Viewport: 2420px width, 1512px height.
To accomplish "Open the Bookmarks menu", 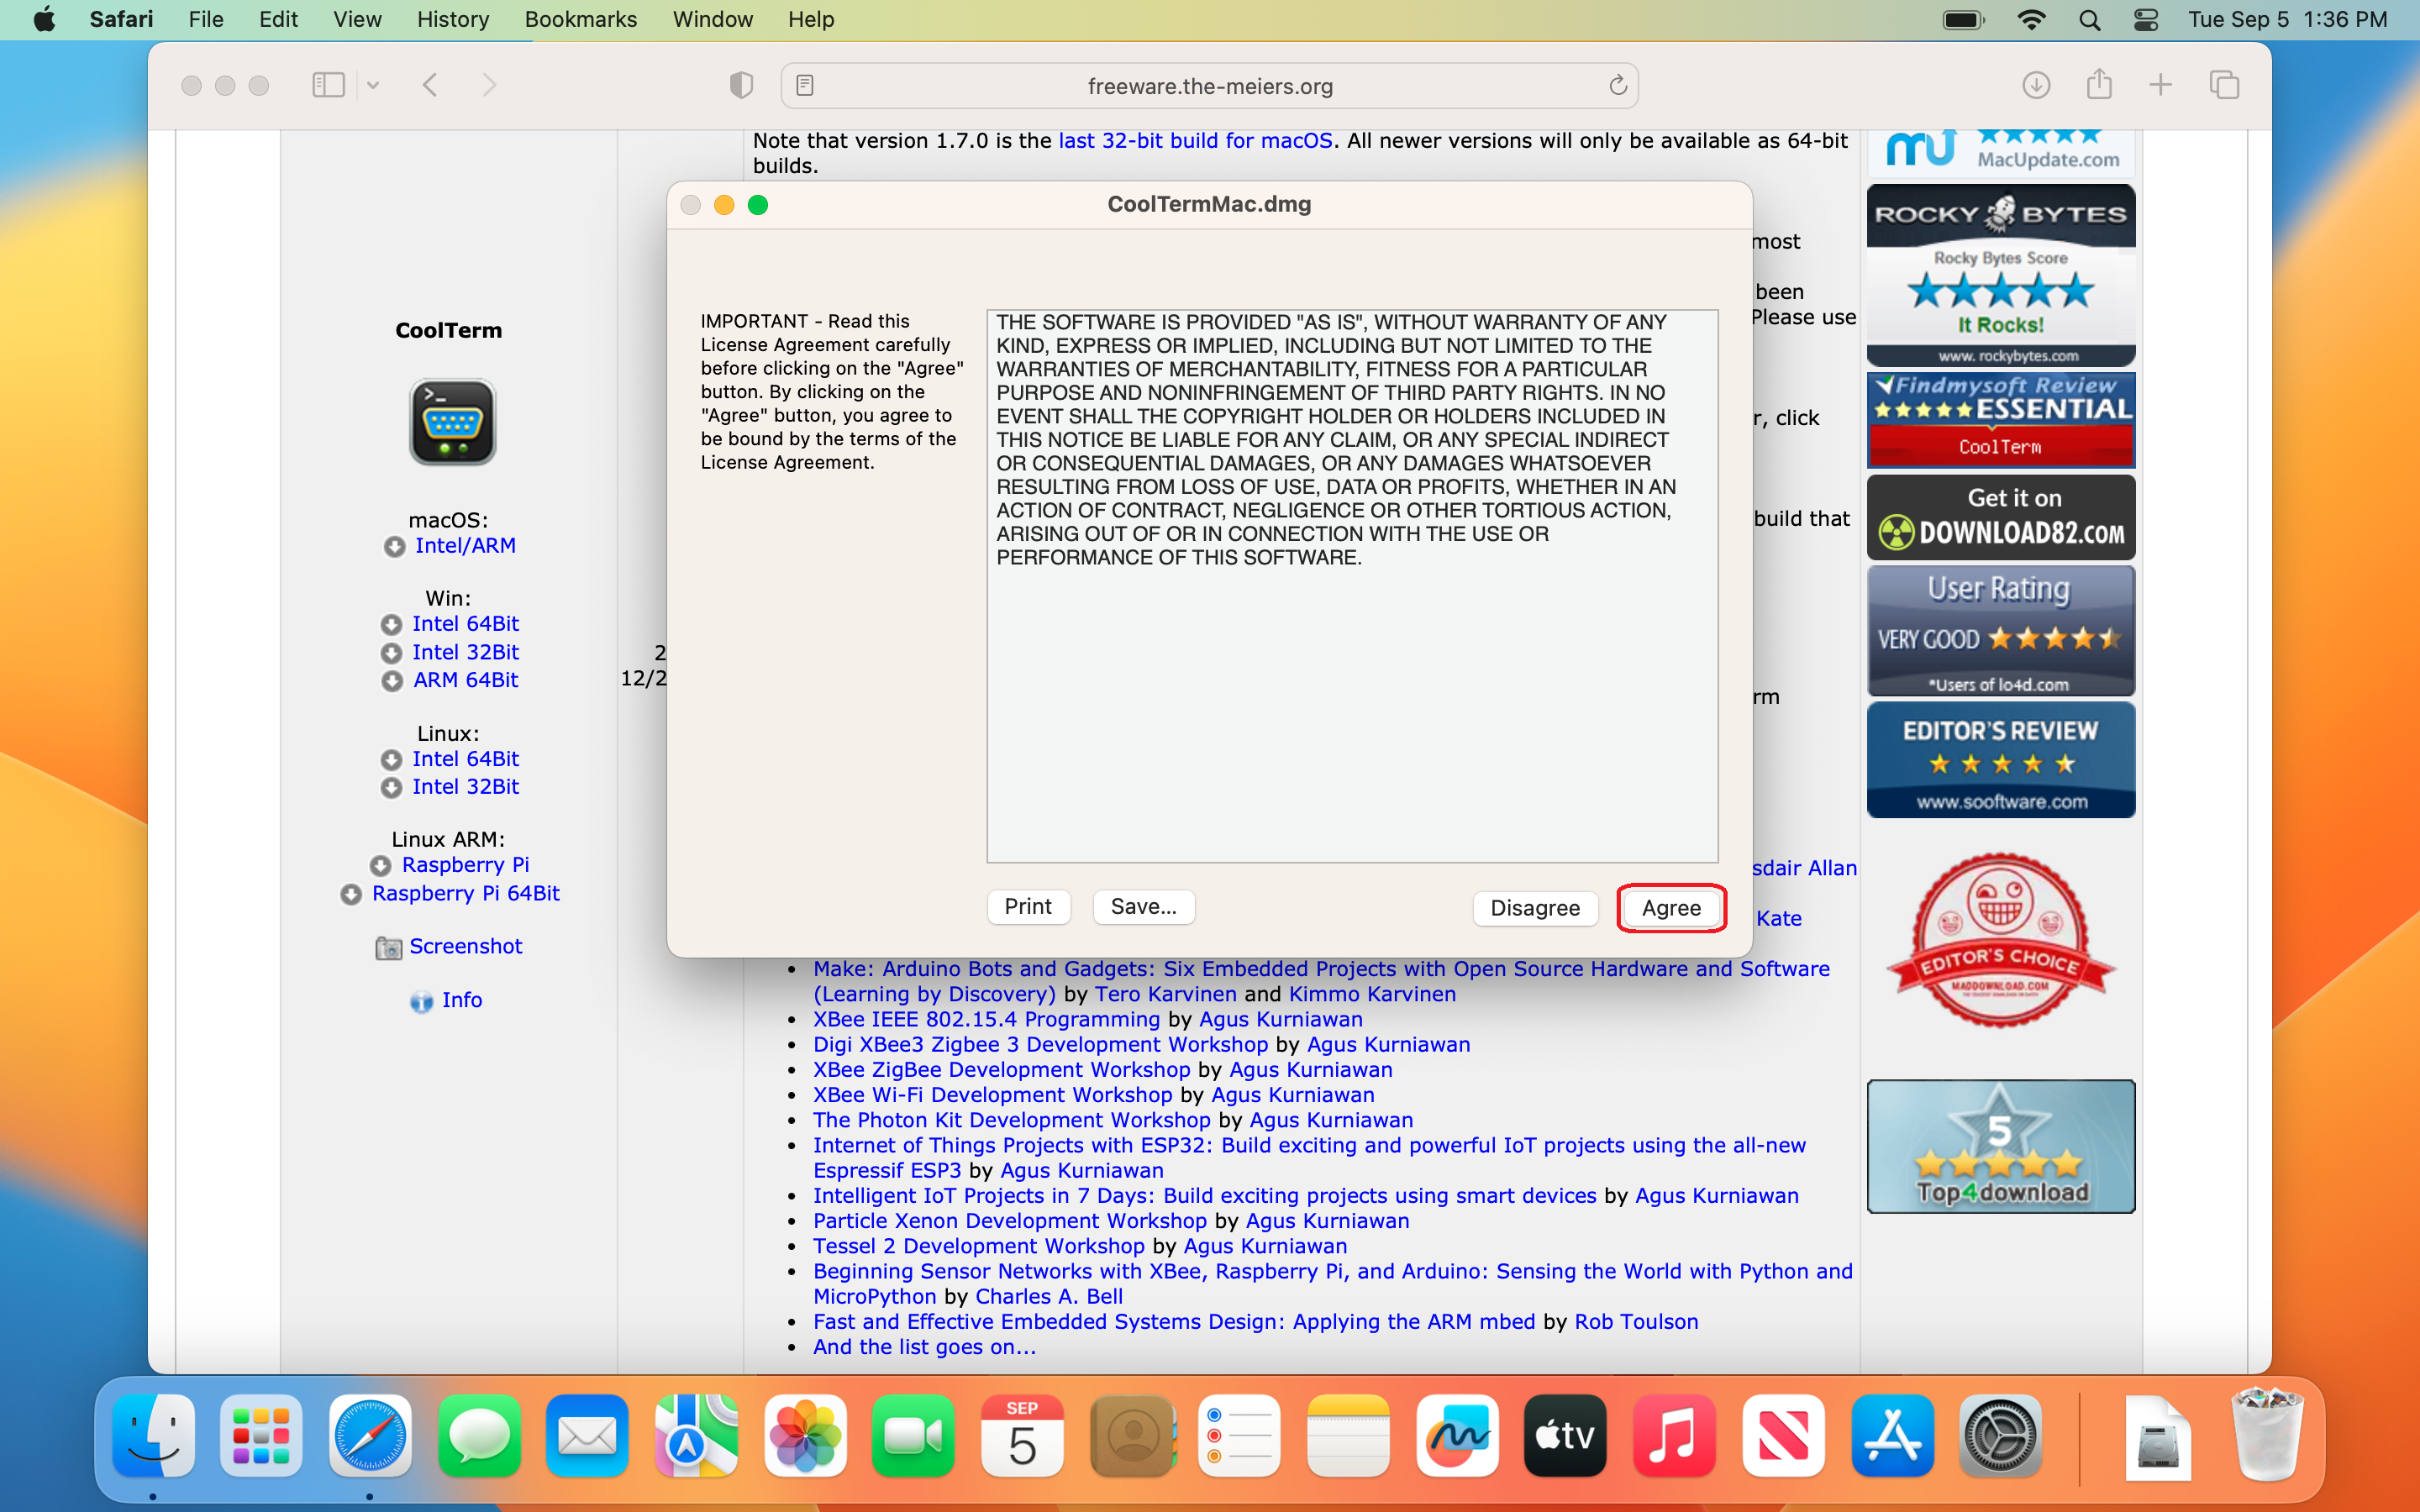I will (580, 19).
